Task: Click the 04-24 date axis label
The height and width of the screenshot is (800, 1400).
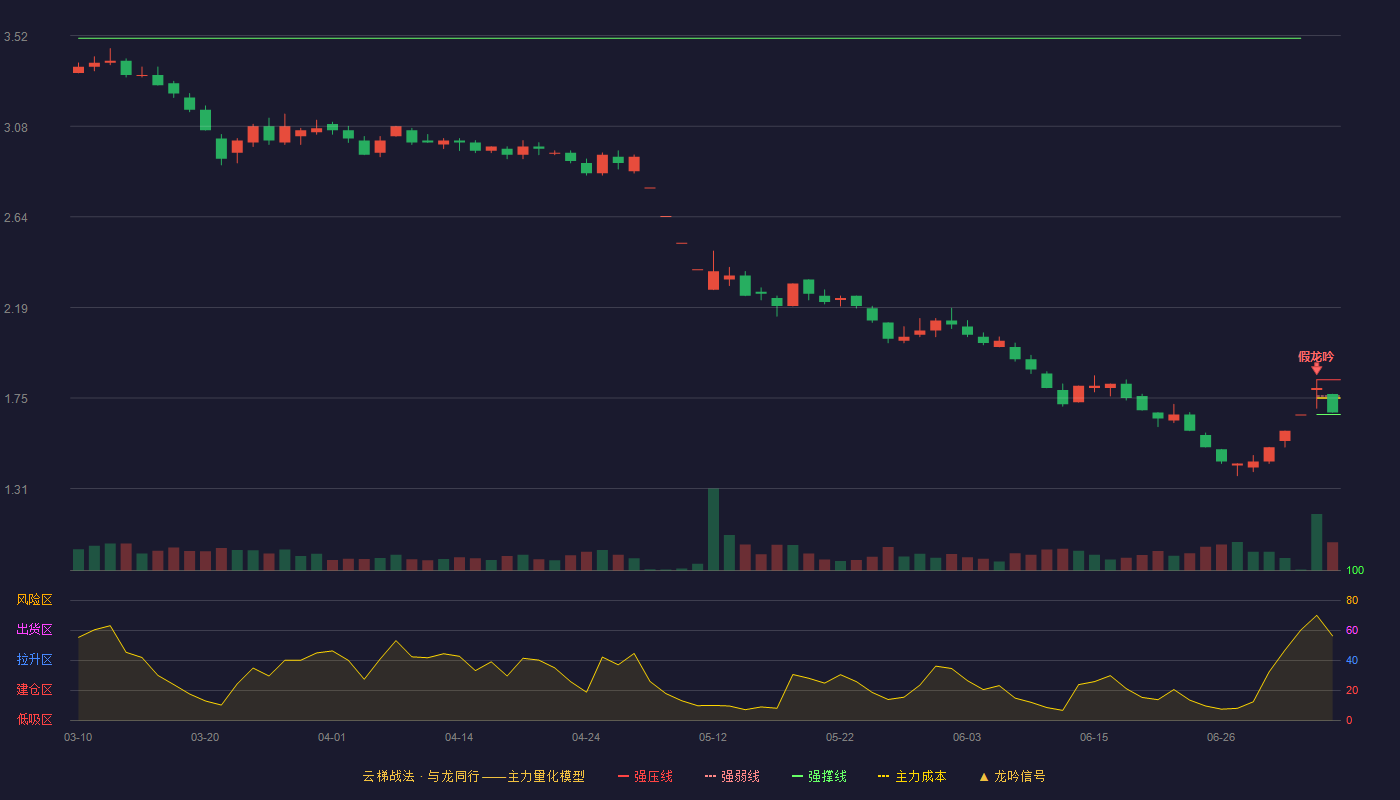Action: click(586, 737)
